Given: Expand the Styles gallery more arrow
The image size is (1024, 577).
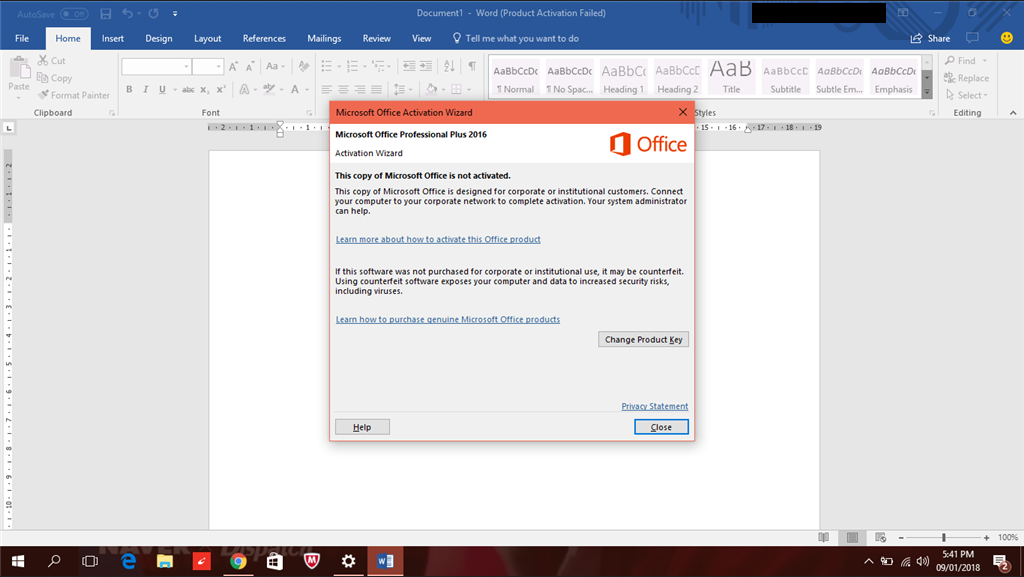Looking at the screenshot, I should click(x=927, y=91).
